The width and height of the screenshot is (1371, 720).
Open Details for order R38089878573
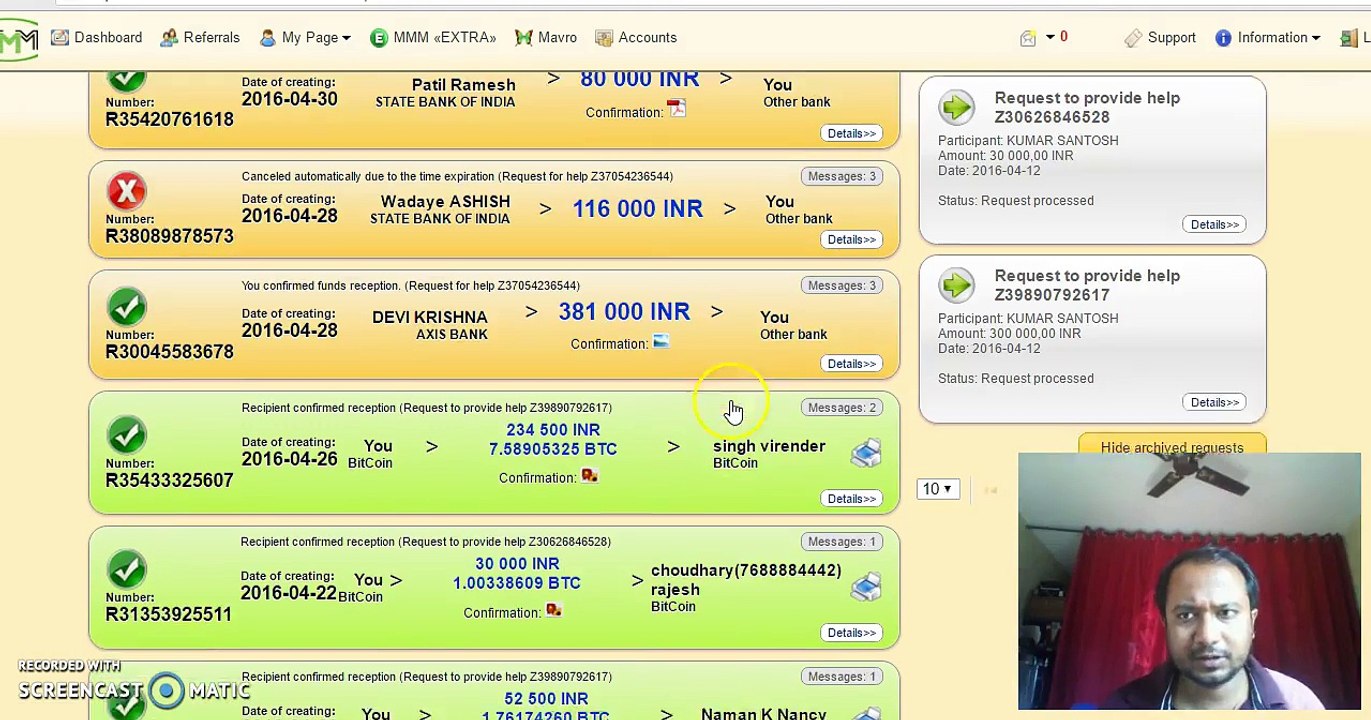click(852, 239)
